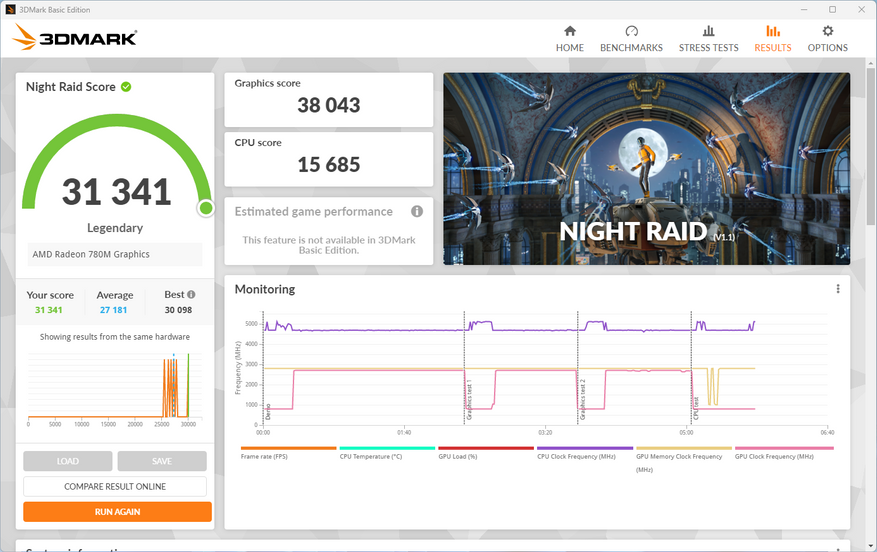Image resolution: width=877 pixels, height=552 pixels.
Task: Click the best score 30 098
Action: click(178, 310)
